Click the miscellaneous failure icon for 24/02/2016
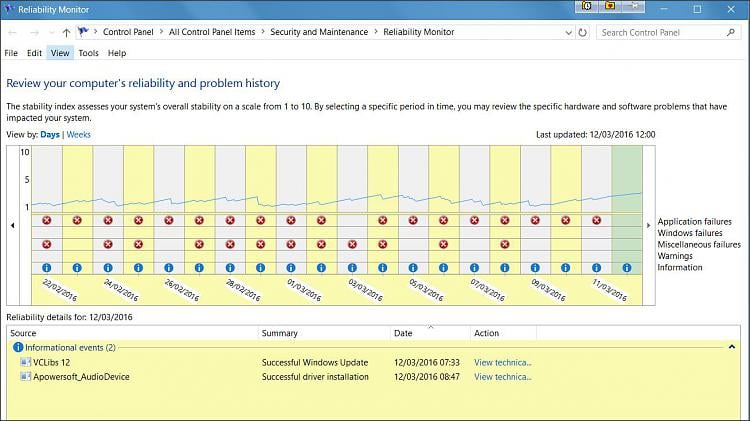Screen dimensions: 750x421 click(x=108, y=244)
